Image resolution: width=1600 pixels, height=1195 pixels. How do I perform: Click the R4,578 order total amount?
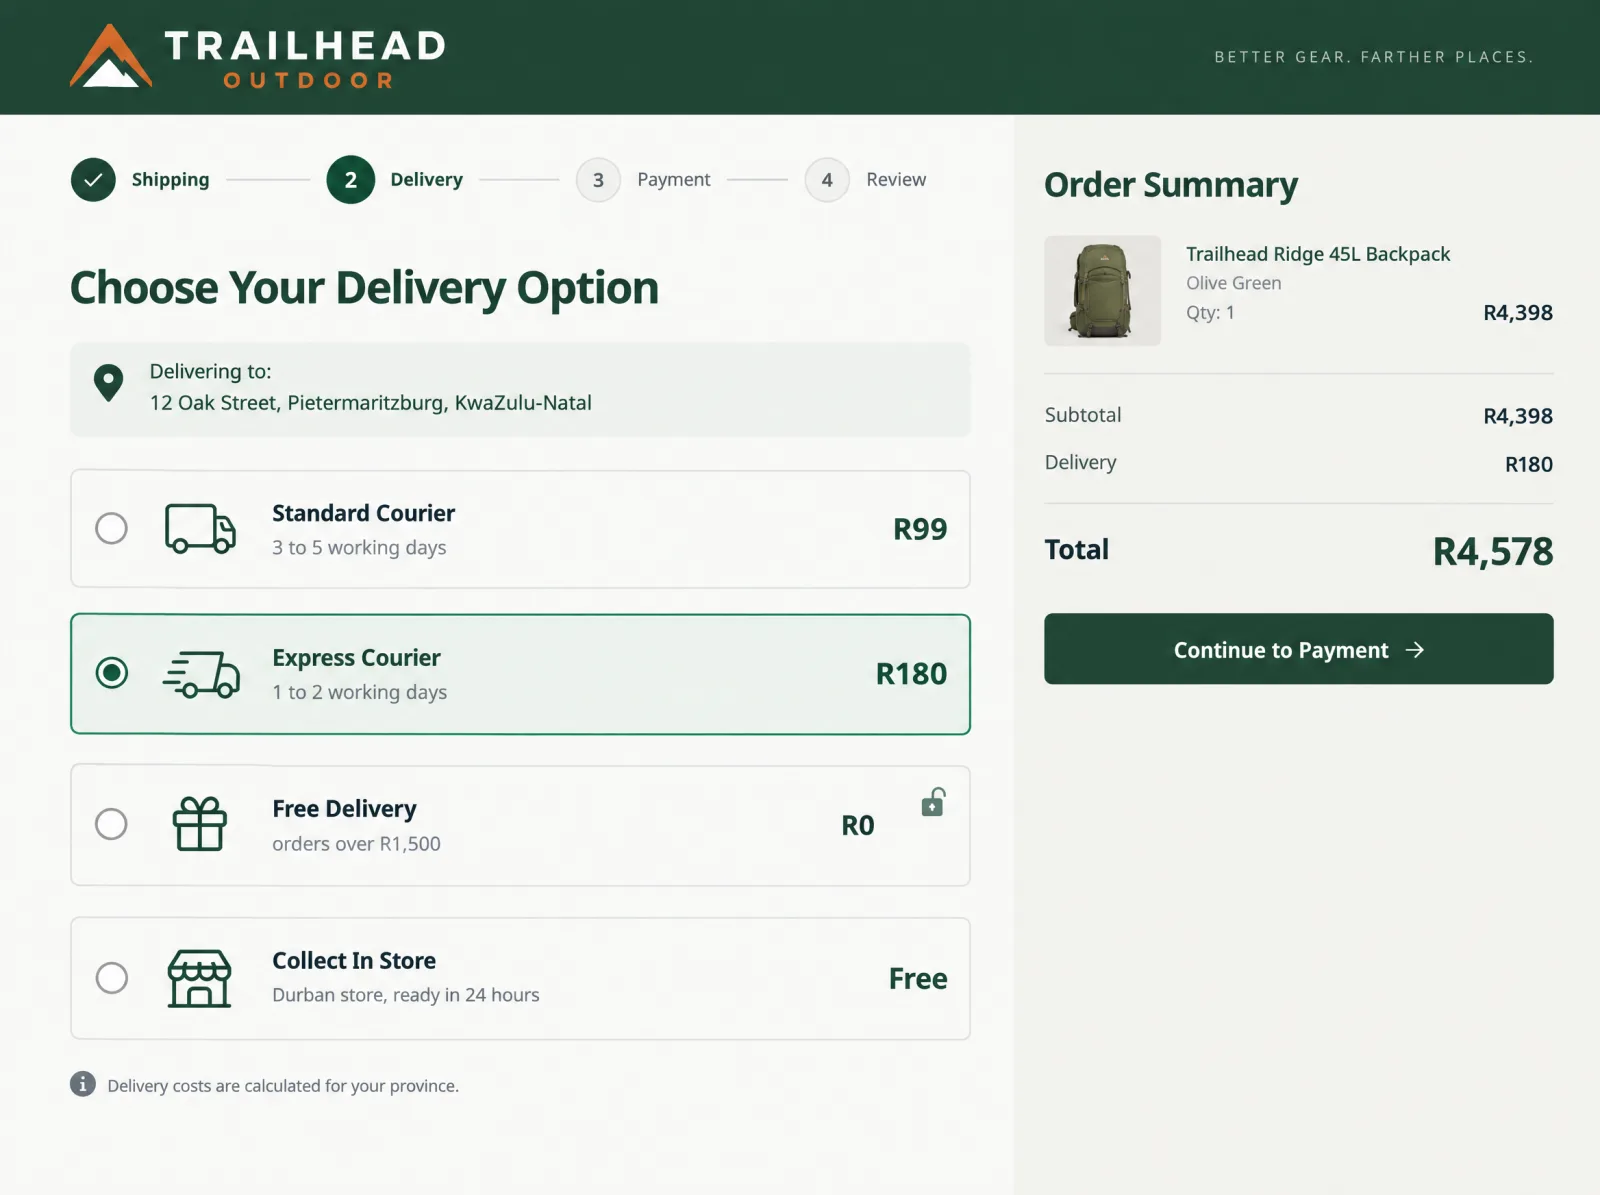click(1493, 552)
